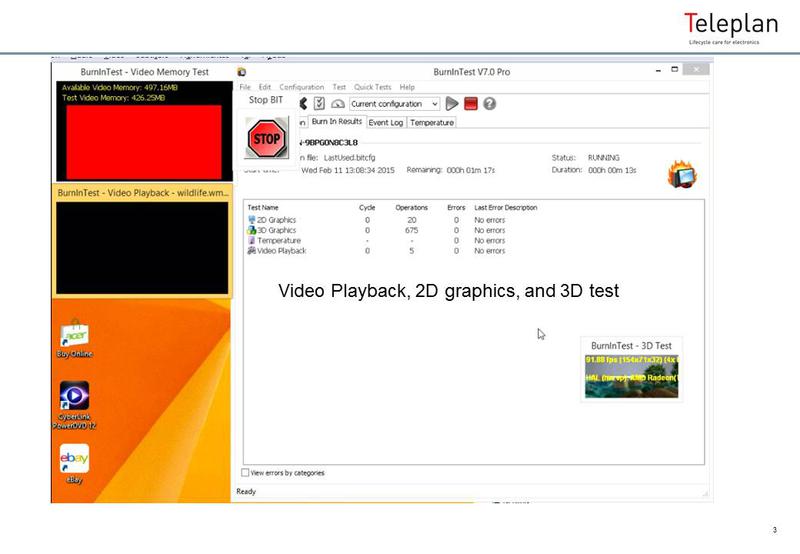
Task: Click the Remaining time value 000h 01m 17s
Action: point(470,170)
